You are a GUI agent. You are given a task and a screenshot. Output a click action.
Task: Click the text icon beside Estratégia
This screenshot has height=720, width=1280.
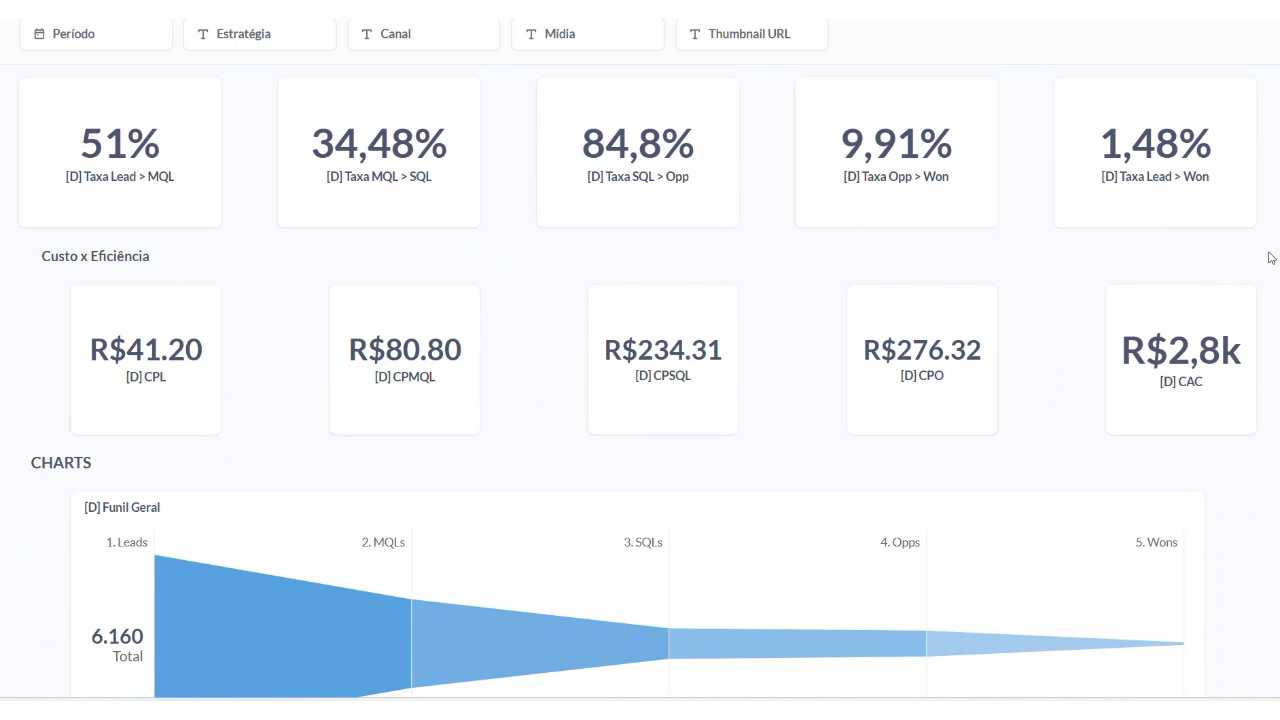point(203,34)
